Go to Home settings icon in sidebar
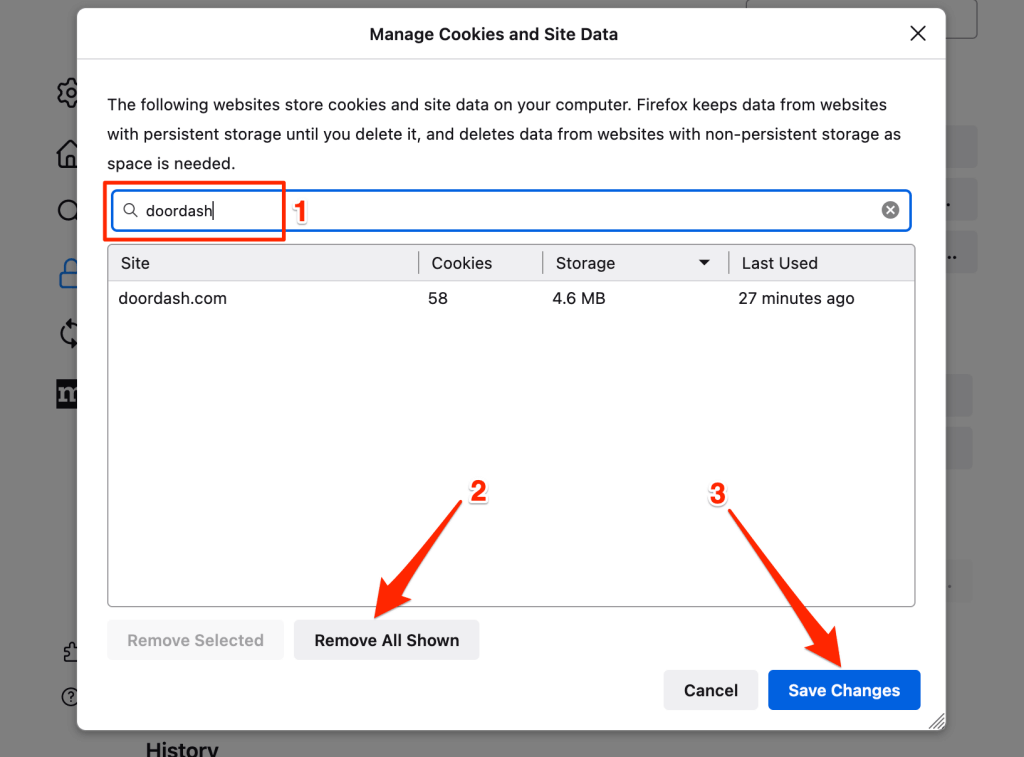The image size is (1024, 757). 67,154
